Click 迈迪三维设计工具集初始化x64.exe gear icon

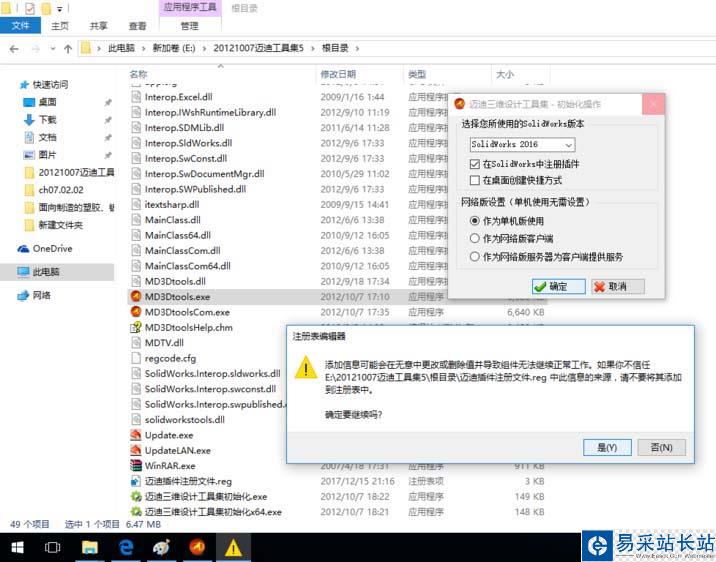click(x=136, y=512)
